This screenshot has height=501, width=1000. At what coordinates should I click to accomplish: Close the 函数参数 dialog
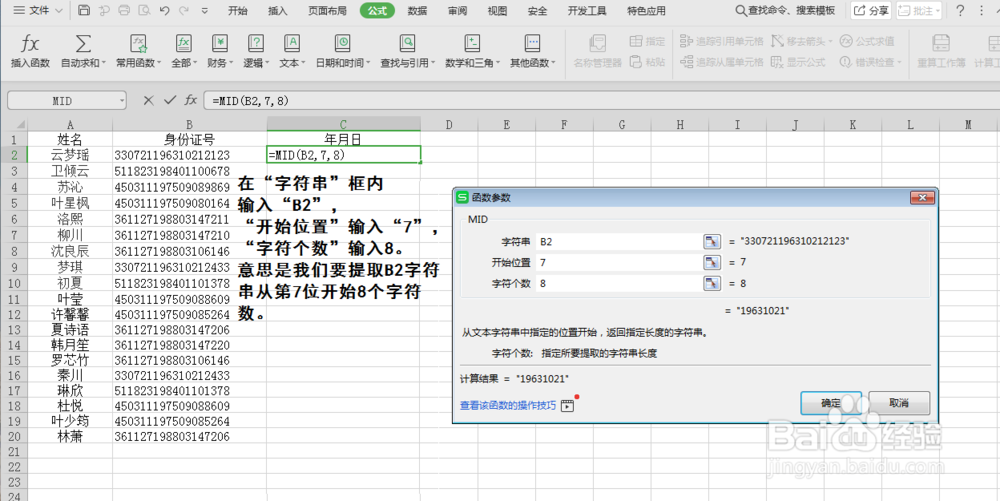(x=922, y=198)
